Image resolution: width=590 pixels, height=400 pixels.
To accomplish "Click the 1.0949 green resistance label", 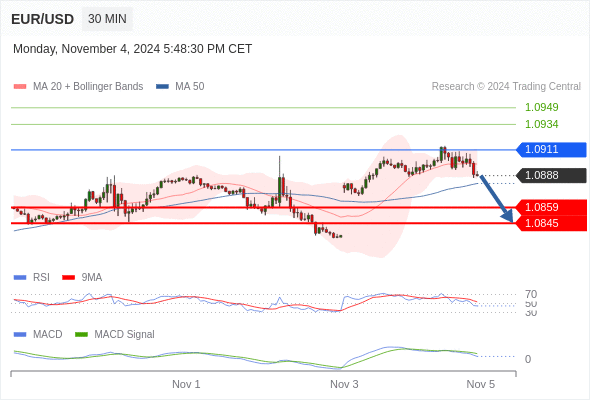I will coord(541,108).
